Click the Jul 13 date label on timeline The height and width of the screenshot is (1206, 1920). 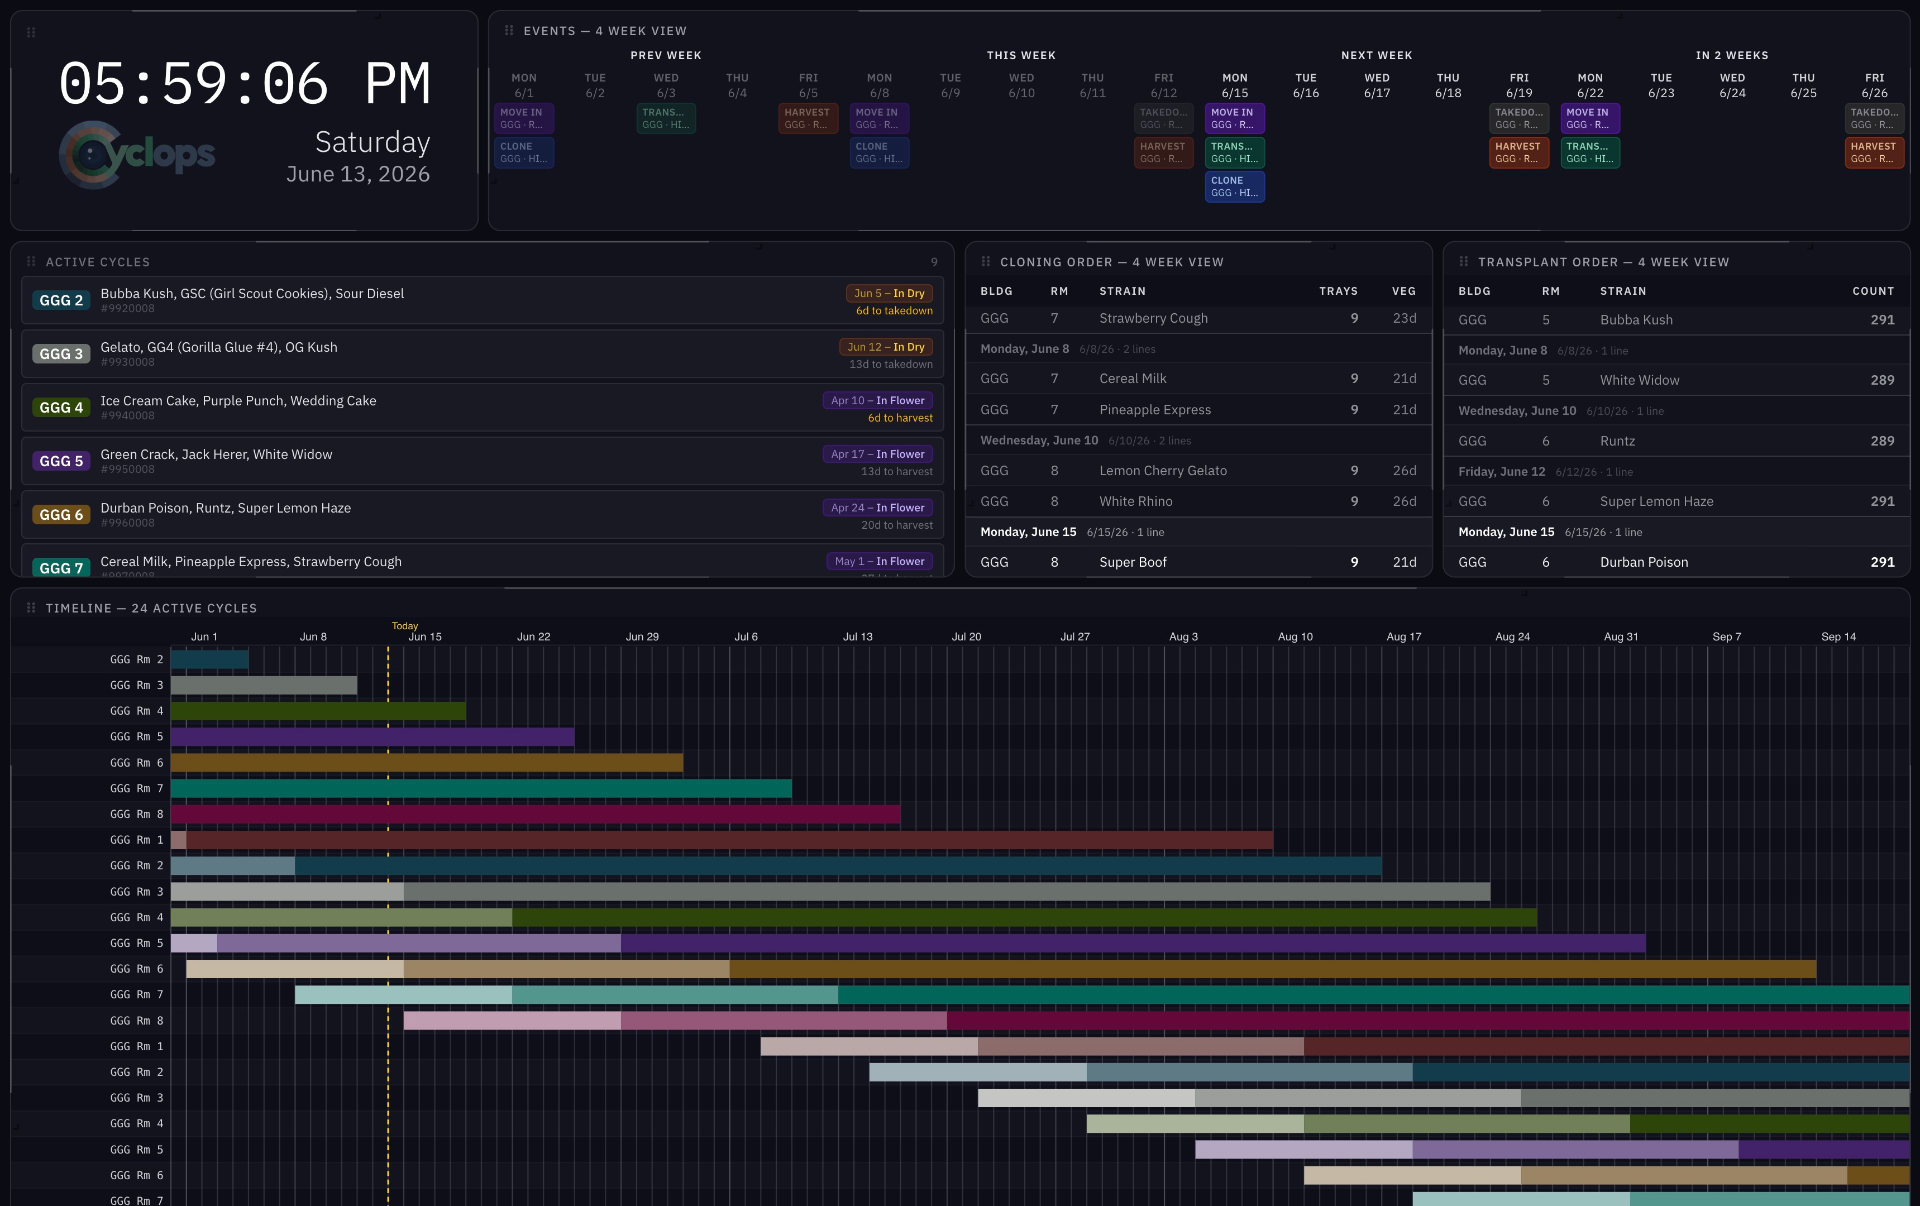857,637
